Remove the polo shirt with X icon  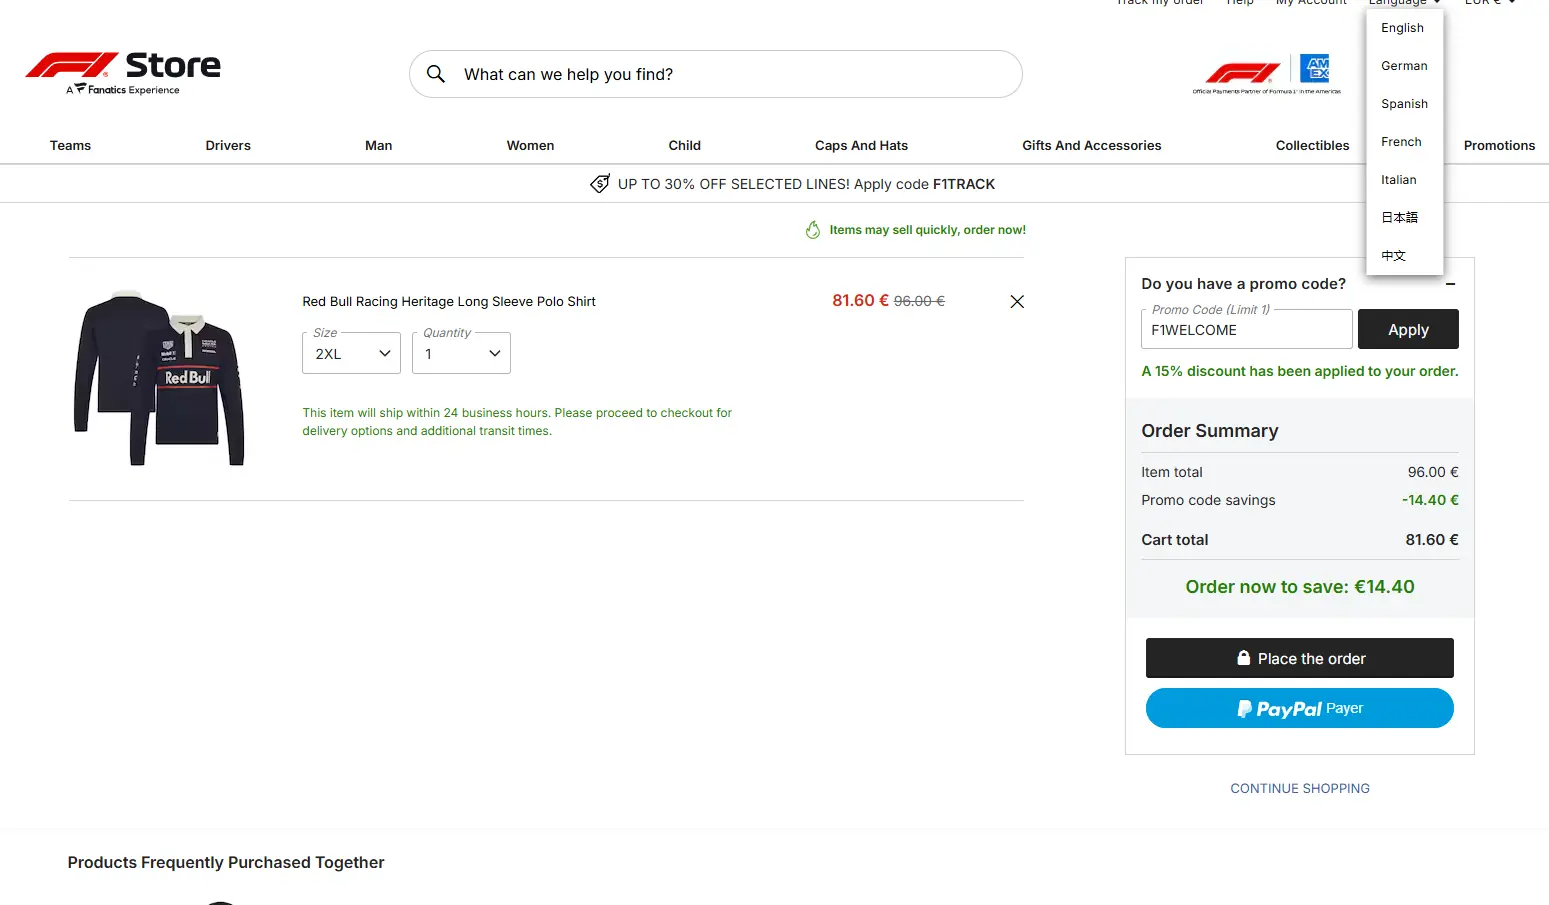coord(1016,302)
